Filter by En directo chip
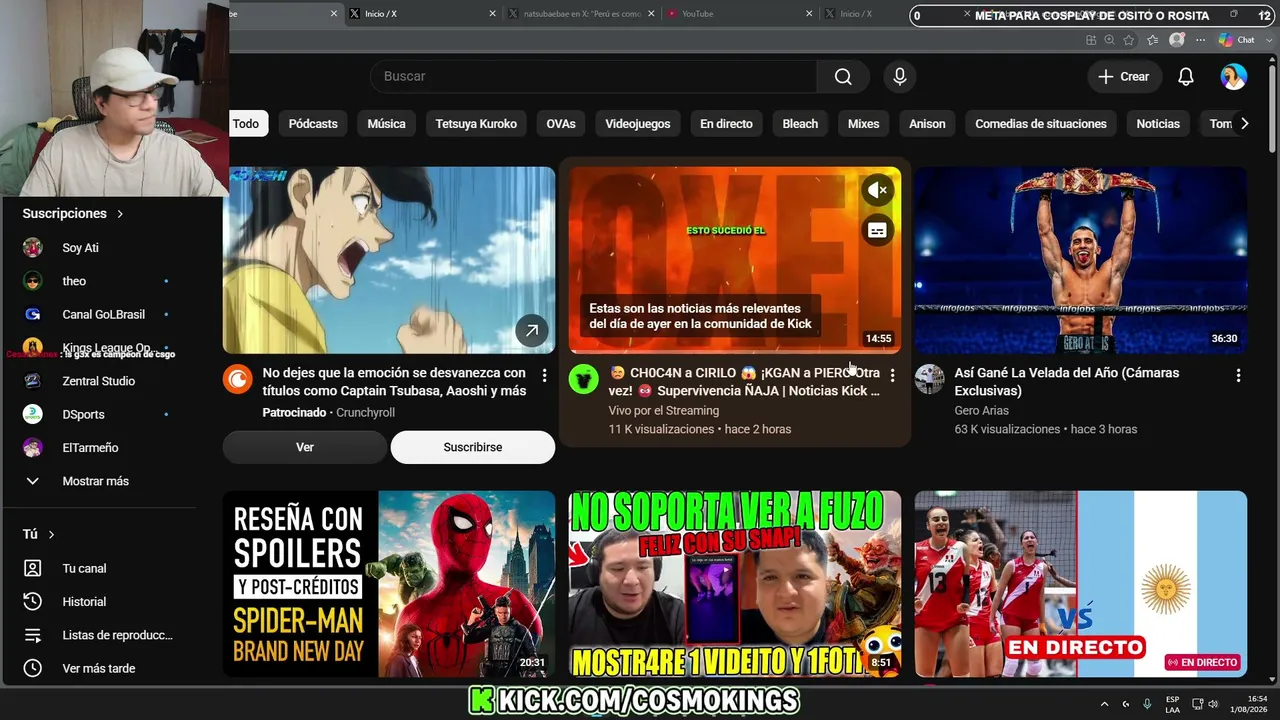 pyautogui.click(x=726, y=124)
